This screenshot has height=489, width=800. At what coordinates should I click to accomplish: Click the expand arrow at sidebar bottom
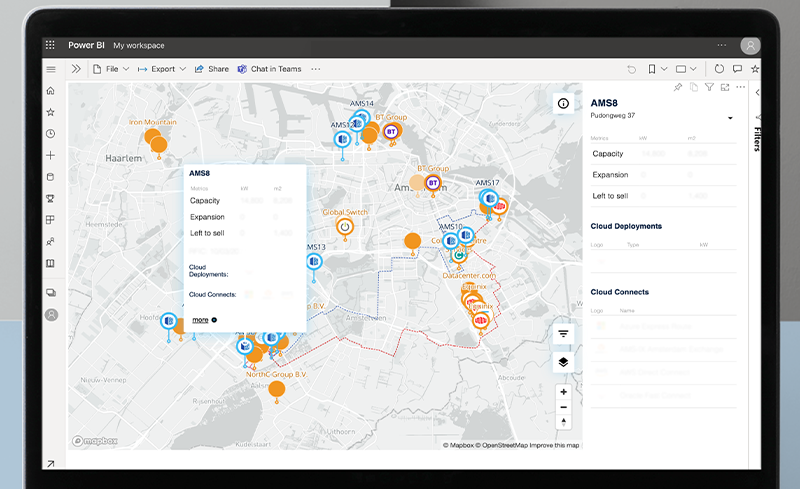coord(51,463)
